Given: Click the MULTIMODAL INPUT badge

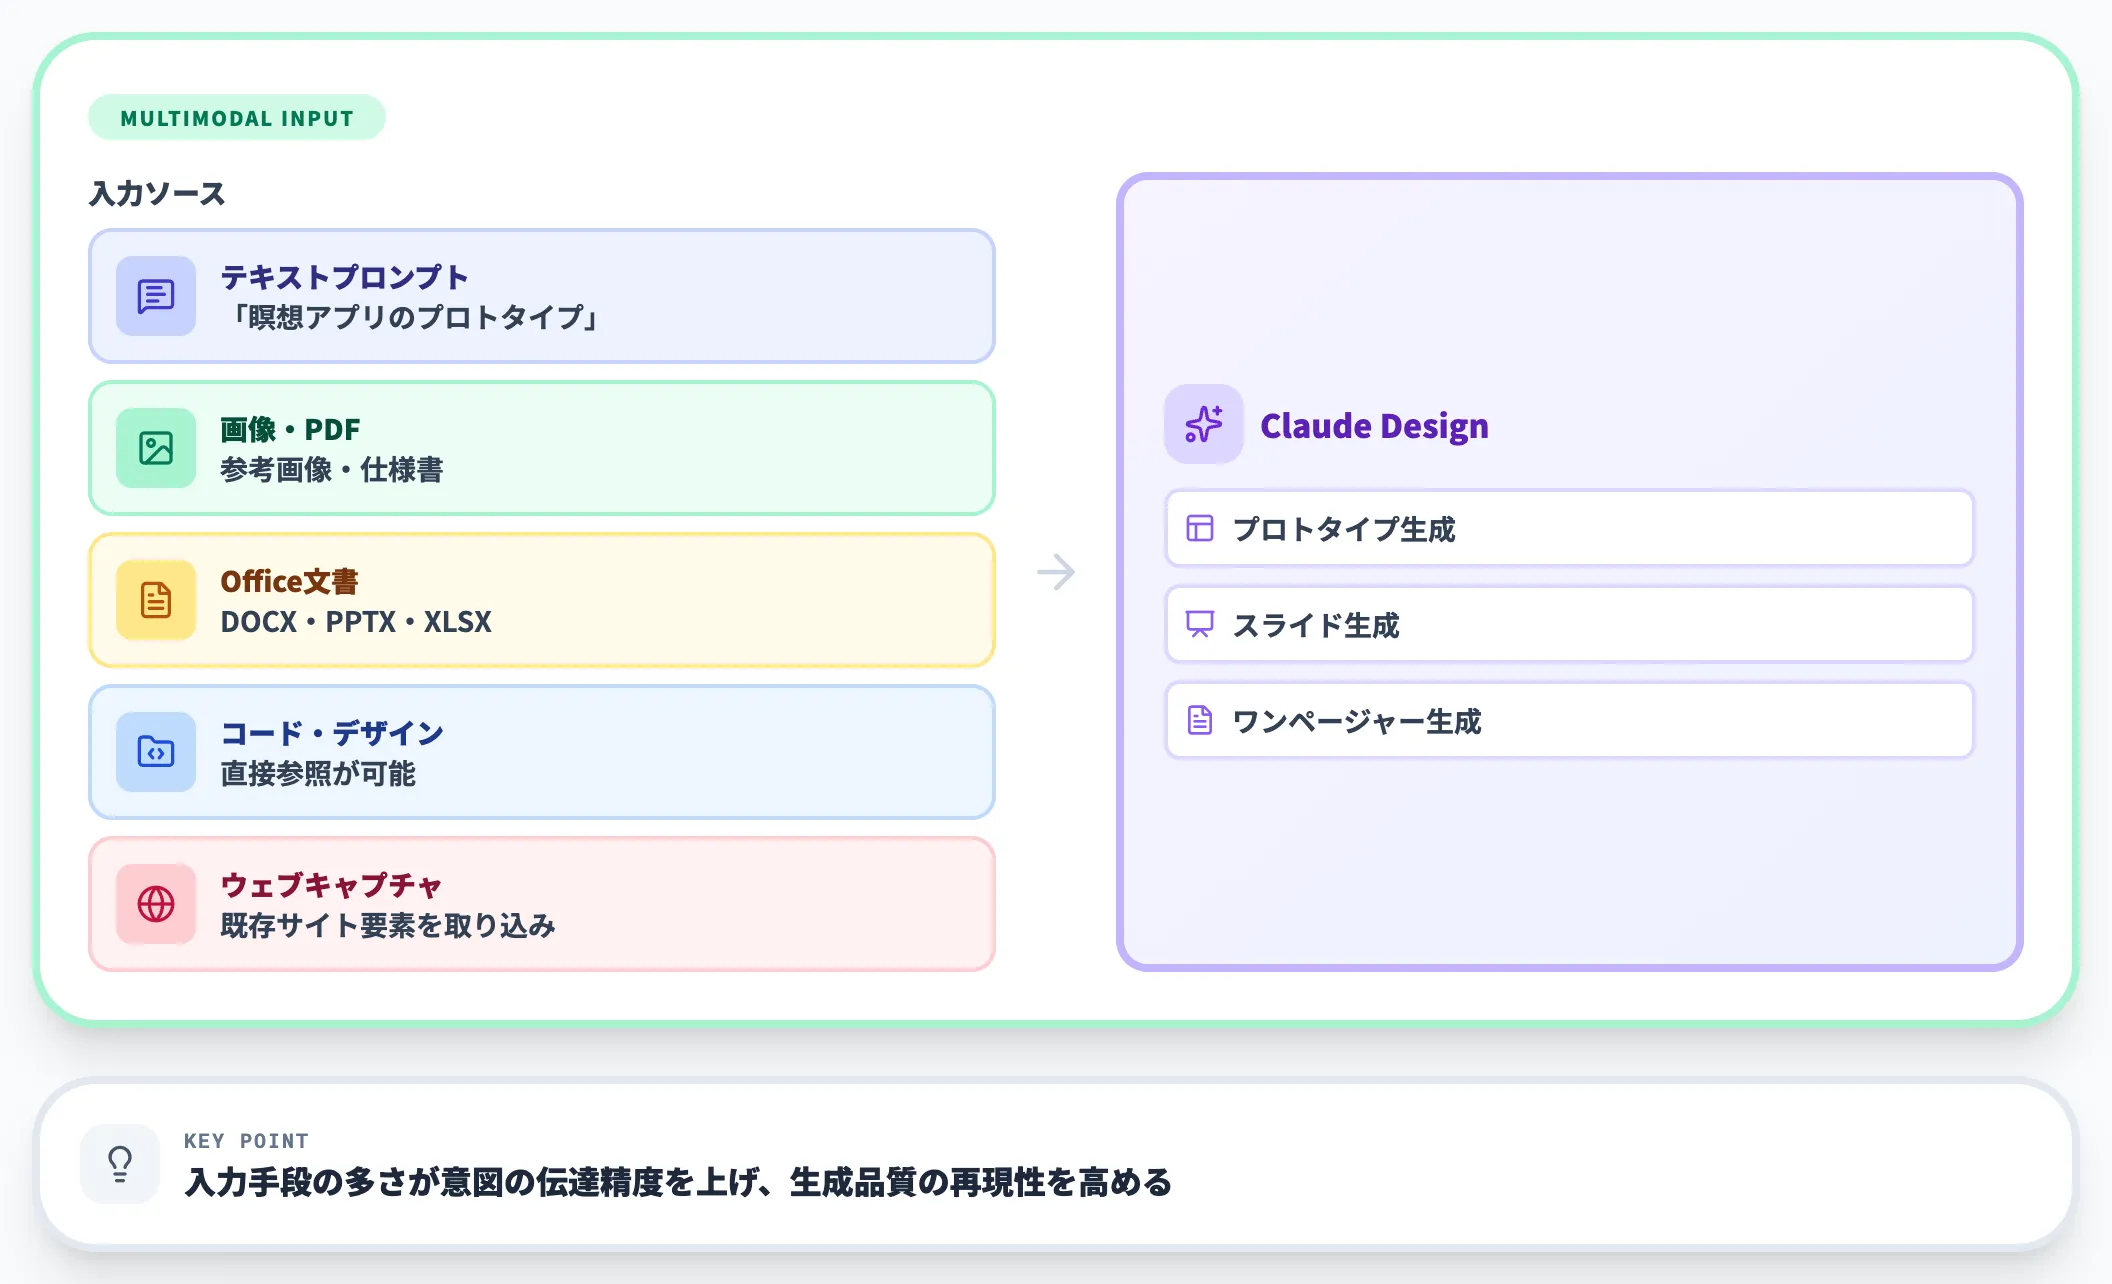Looking at the screenshot, I should (x=237, y=117).
